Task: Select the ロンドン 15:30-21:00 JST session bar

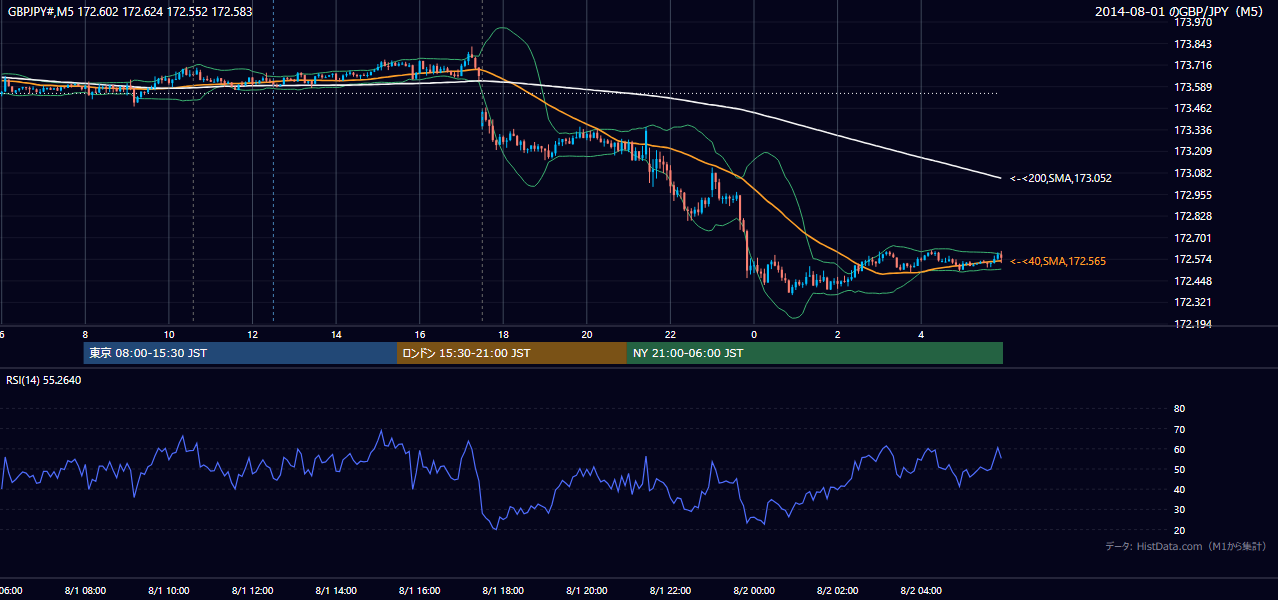Action: (512, 353)
